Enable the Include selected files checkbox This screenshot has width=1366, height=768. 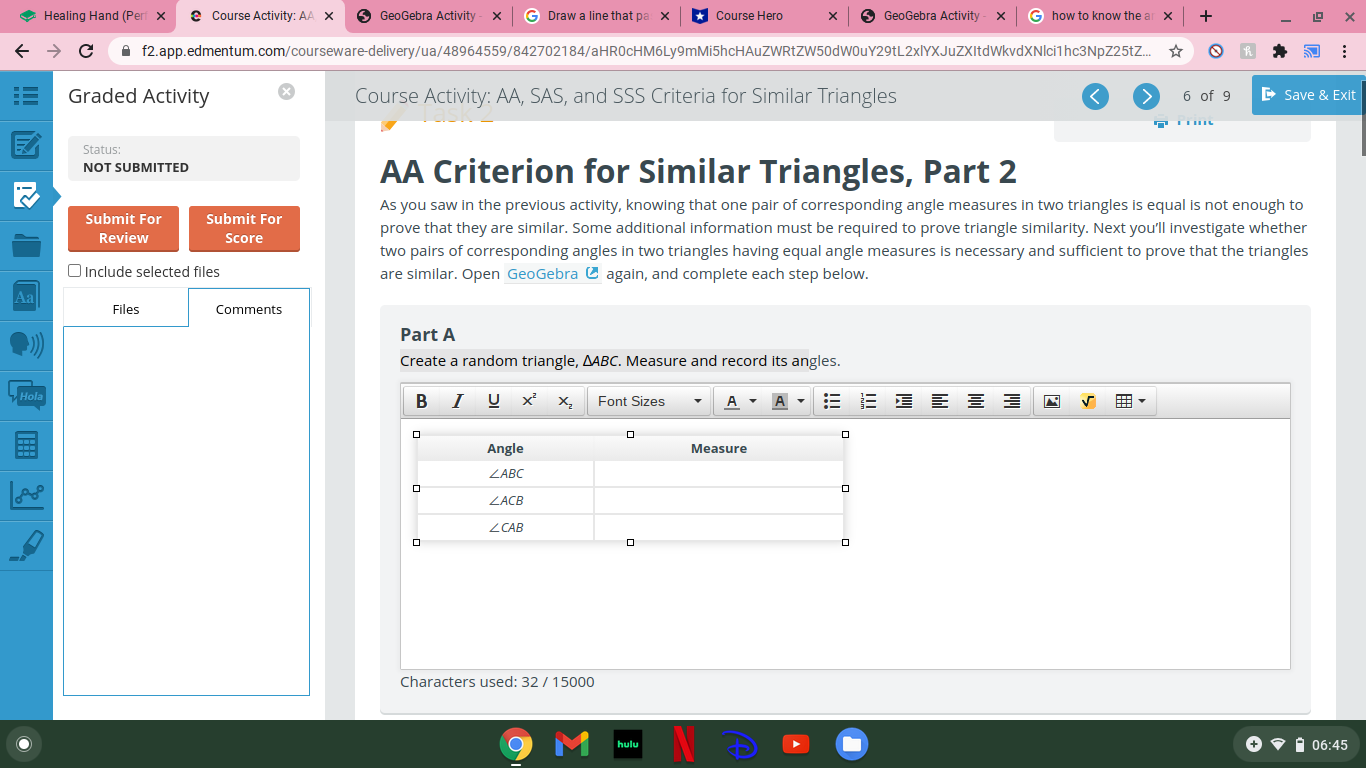coord(74,270)
